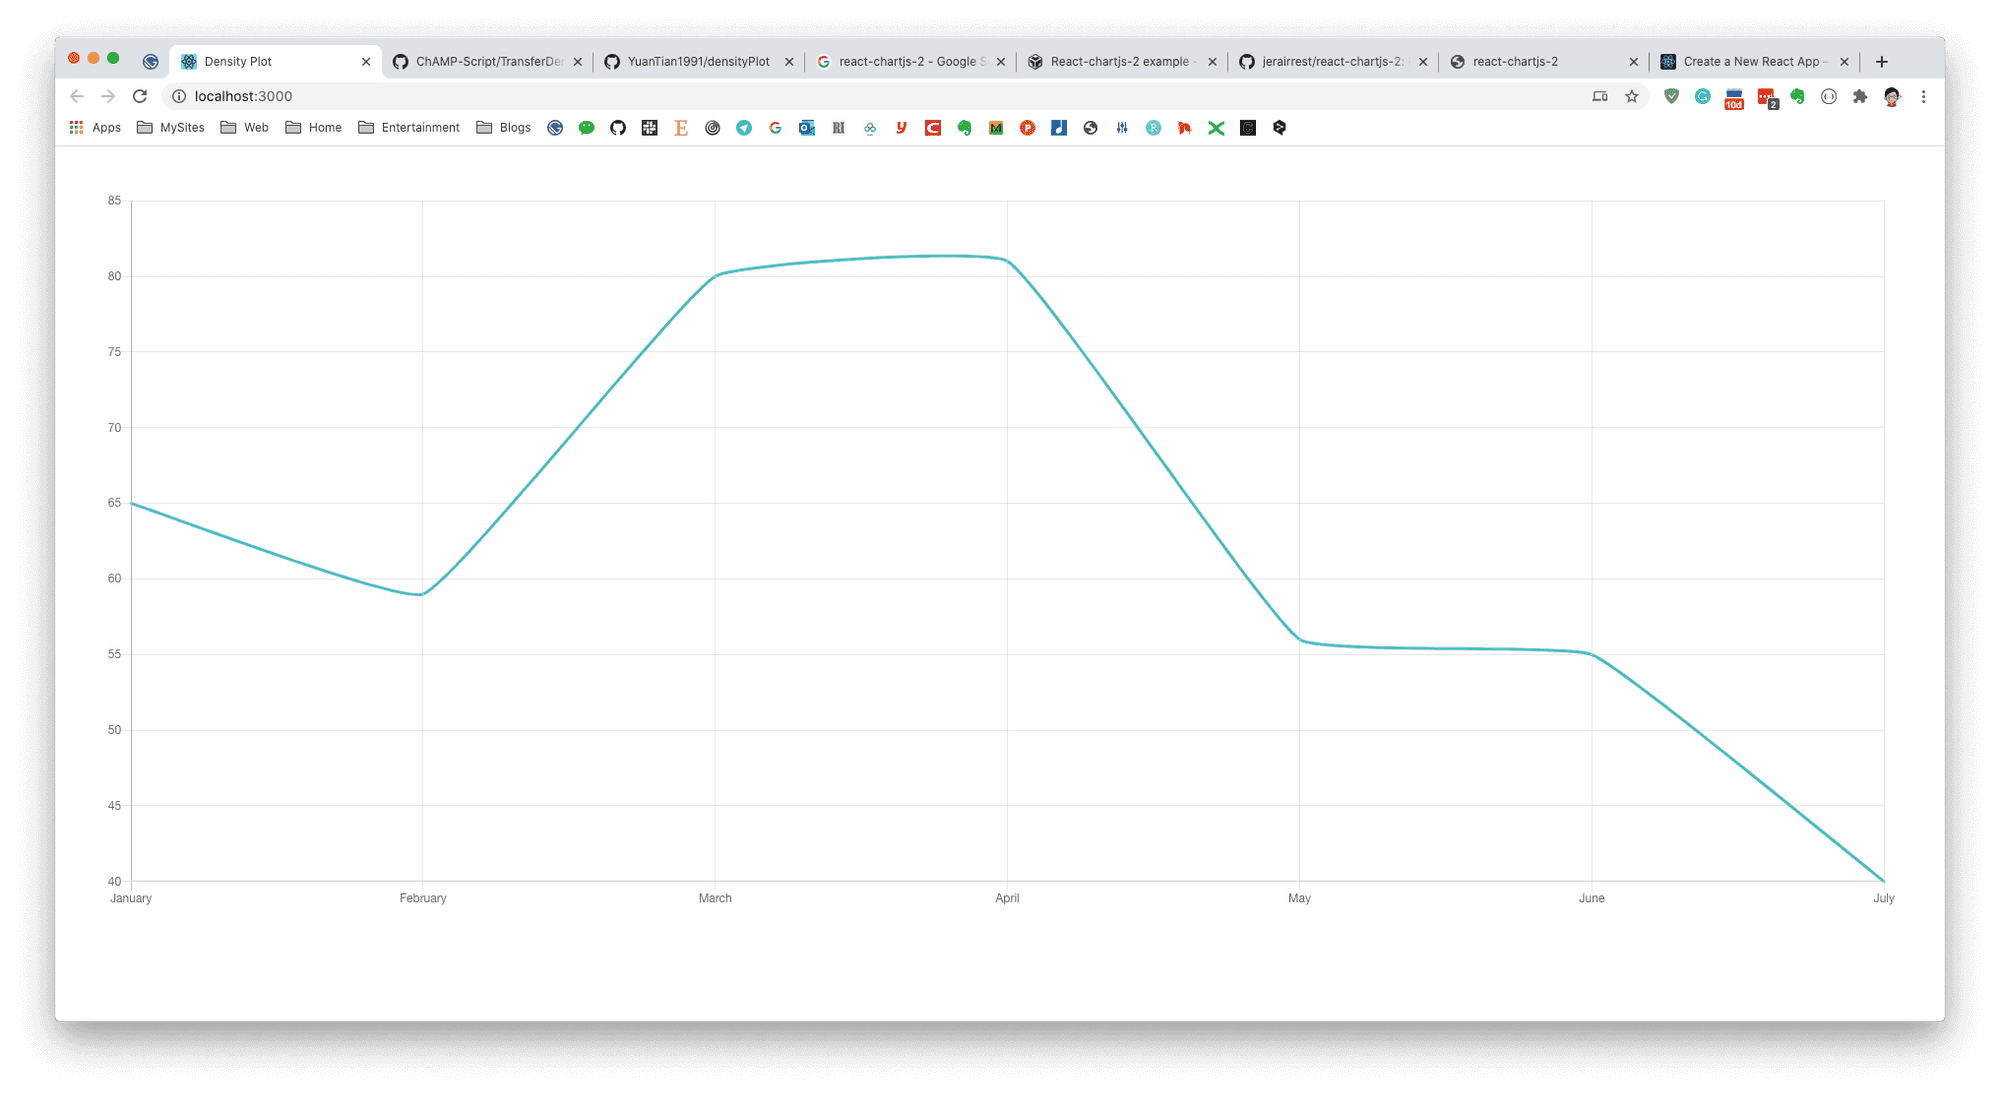Screen dimensions: 2000x1094
Task: Toggle the device toolbar cast icon
Action: click(1601, 96)
